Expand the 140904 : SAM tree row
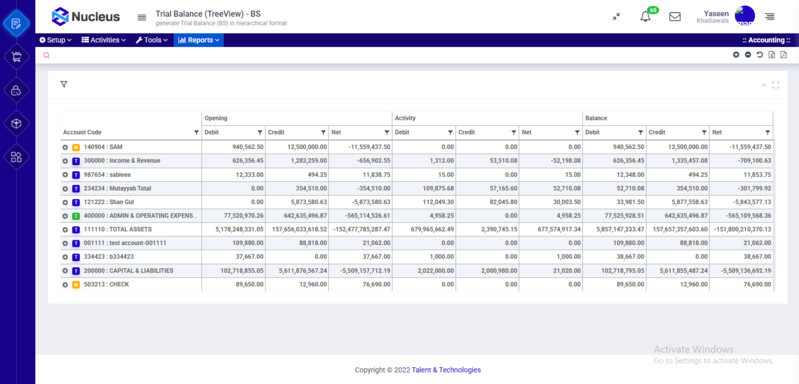The height and width of the screenshot is (384, 799). coord(65,147)
